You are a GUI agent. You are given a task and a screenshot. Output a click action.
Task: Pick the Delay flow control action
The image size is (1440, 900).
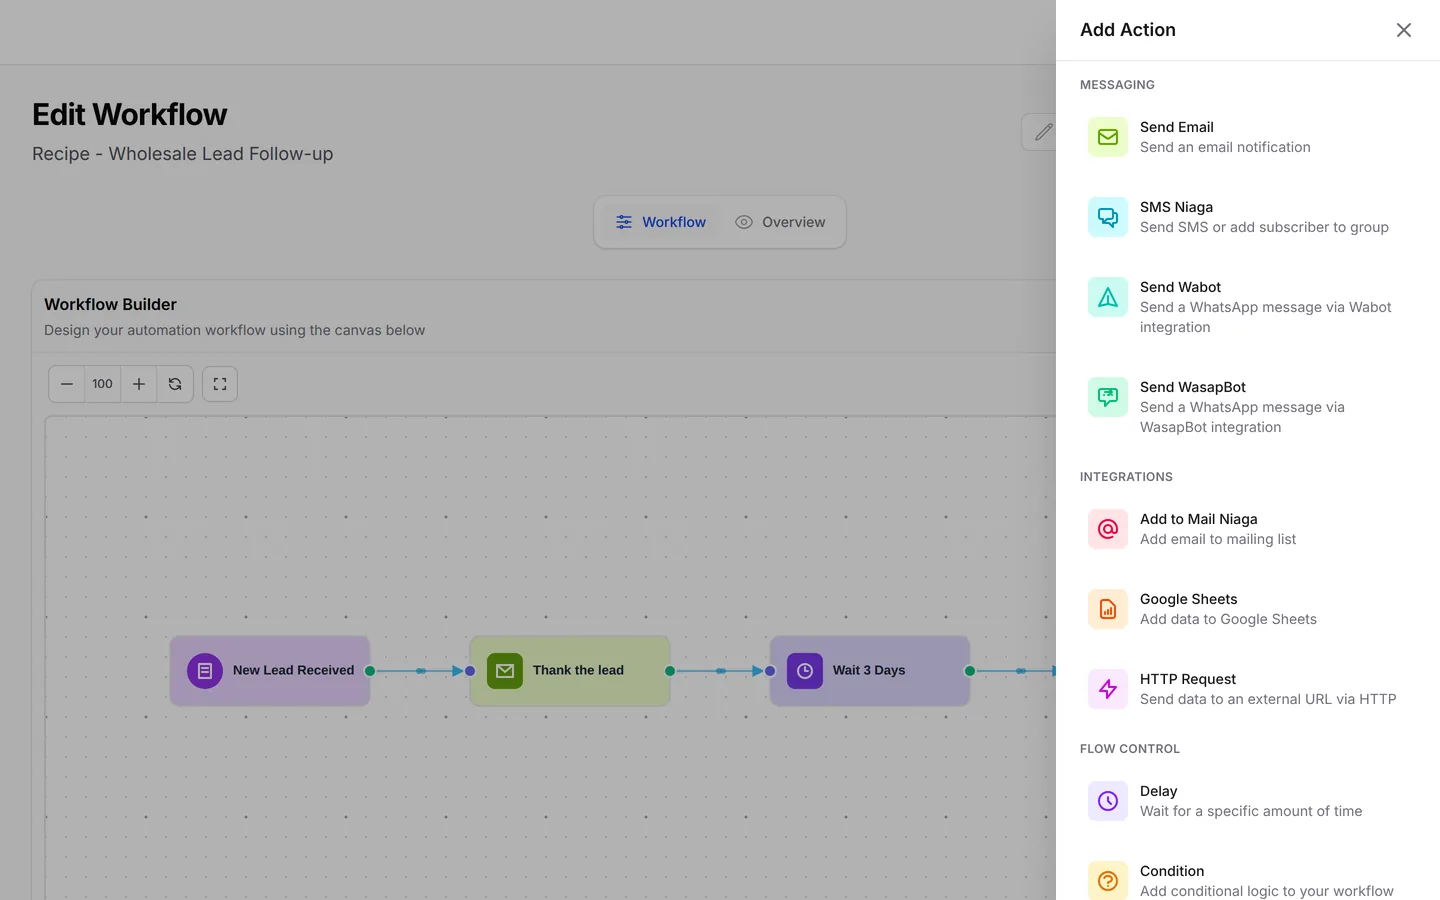(1248, 801)
